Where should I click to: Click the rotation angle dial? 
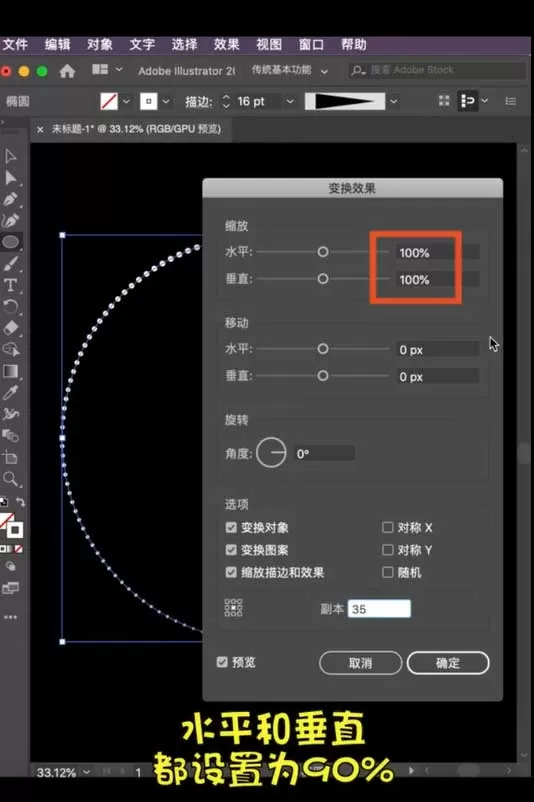coord(271,453)
